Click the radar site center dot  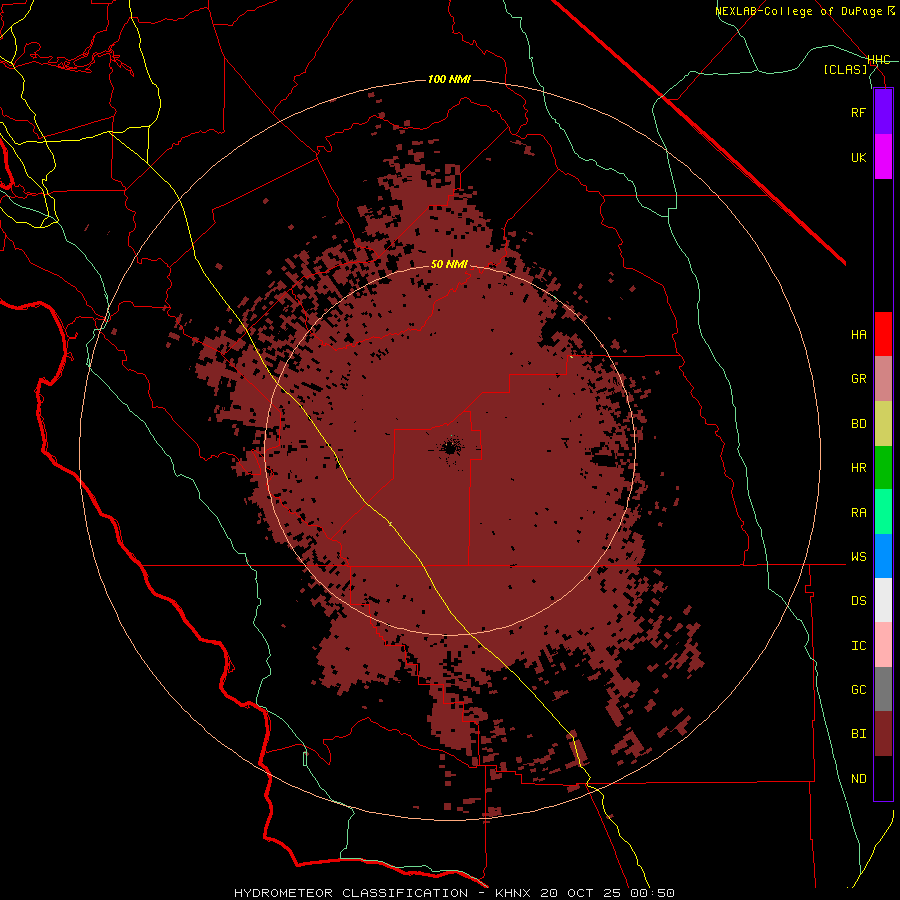click(450, 447)
